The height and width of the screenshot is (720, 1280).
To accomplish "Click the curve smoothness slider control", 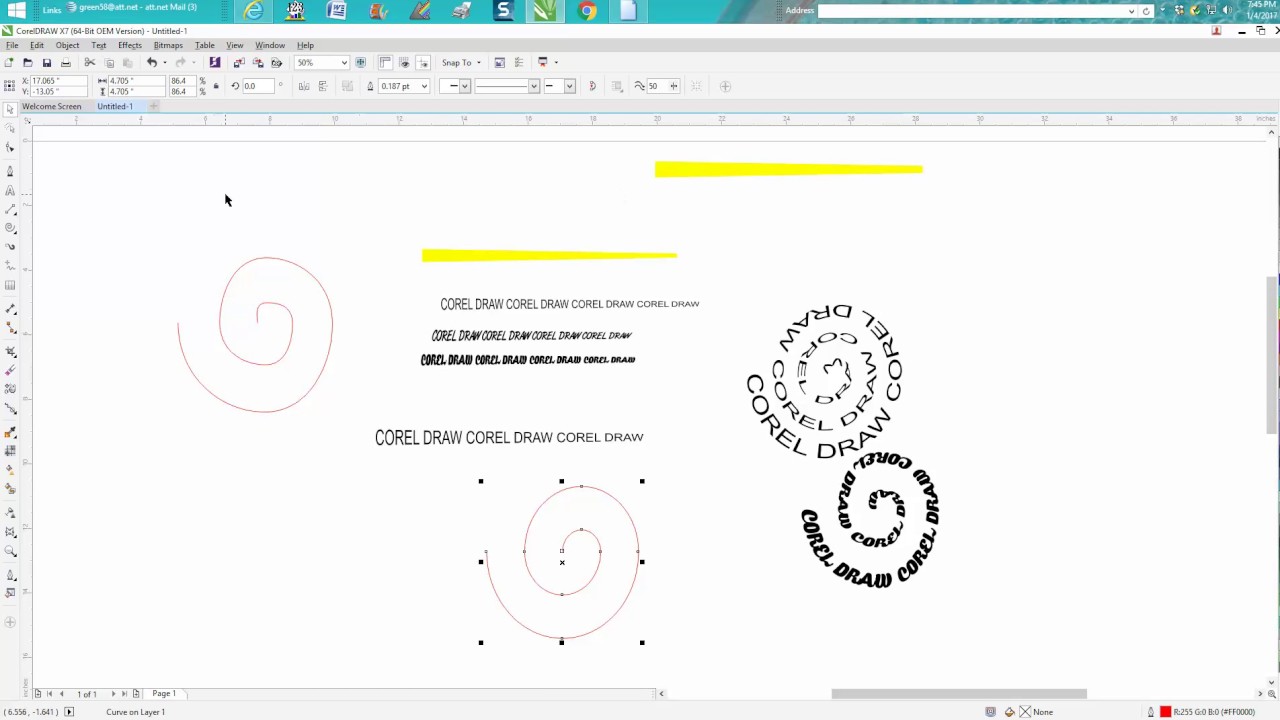I will pyautogui.click(x=674, y=86).
